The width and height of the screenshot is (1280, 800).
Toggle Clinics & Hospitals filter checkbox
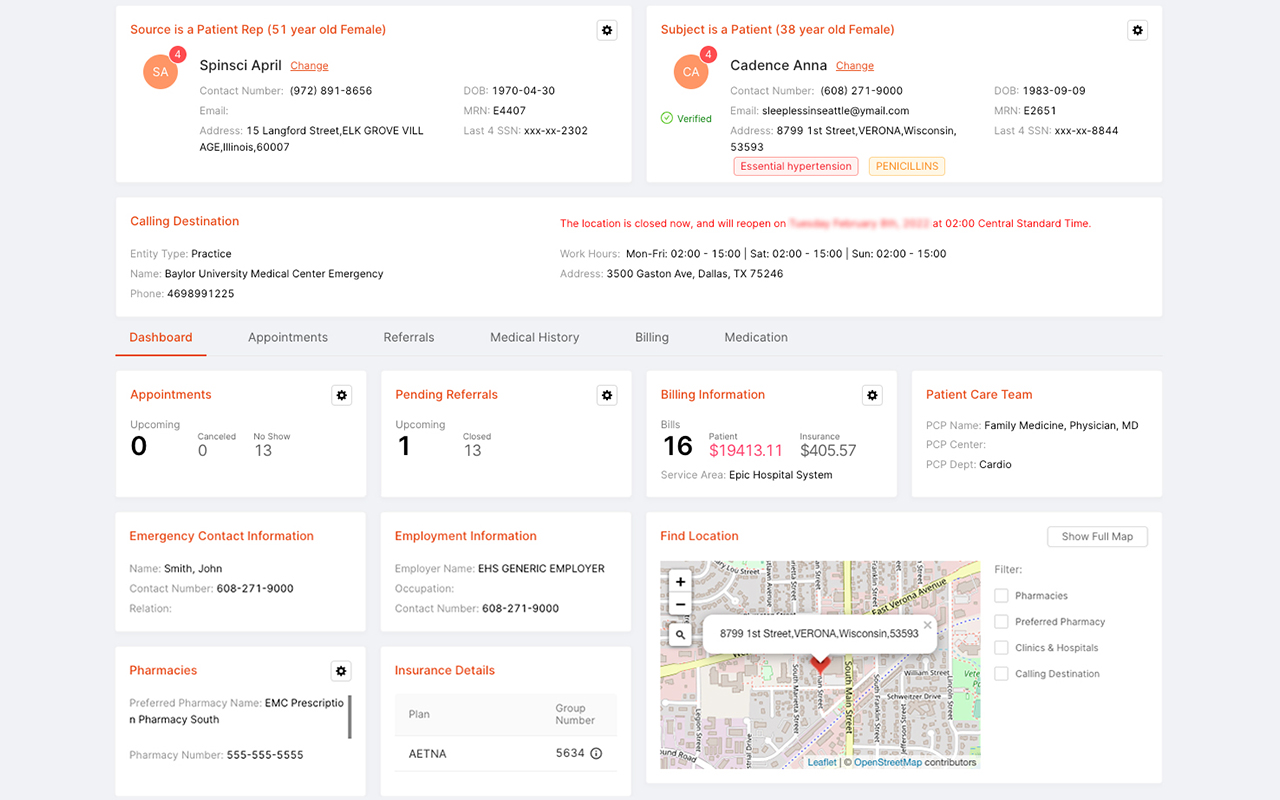click(1001, 648)
